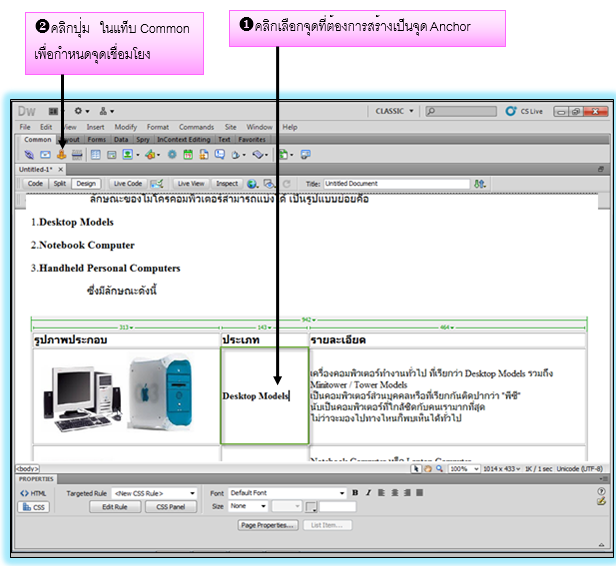Switch the Properties panel to HTML mode
Viewport: 616px width, 566px height.
(x=34, y=493)
